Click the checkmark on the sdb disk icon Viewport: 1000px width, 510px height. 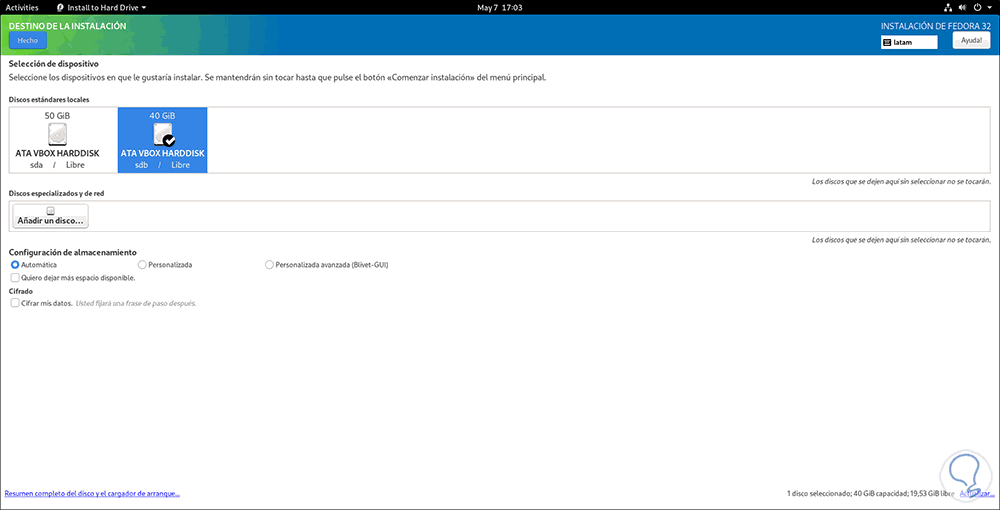[169, 141]
